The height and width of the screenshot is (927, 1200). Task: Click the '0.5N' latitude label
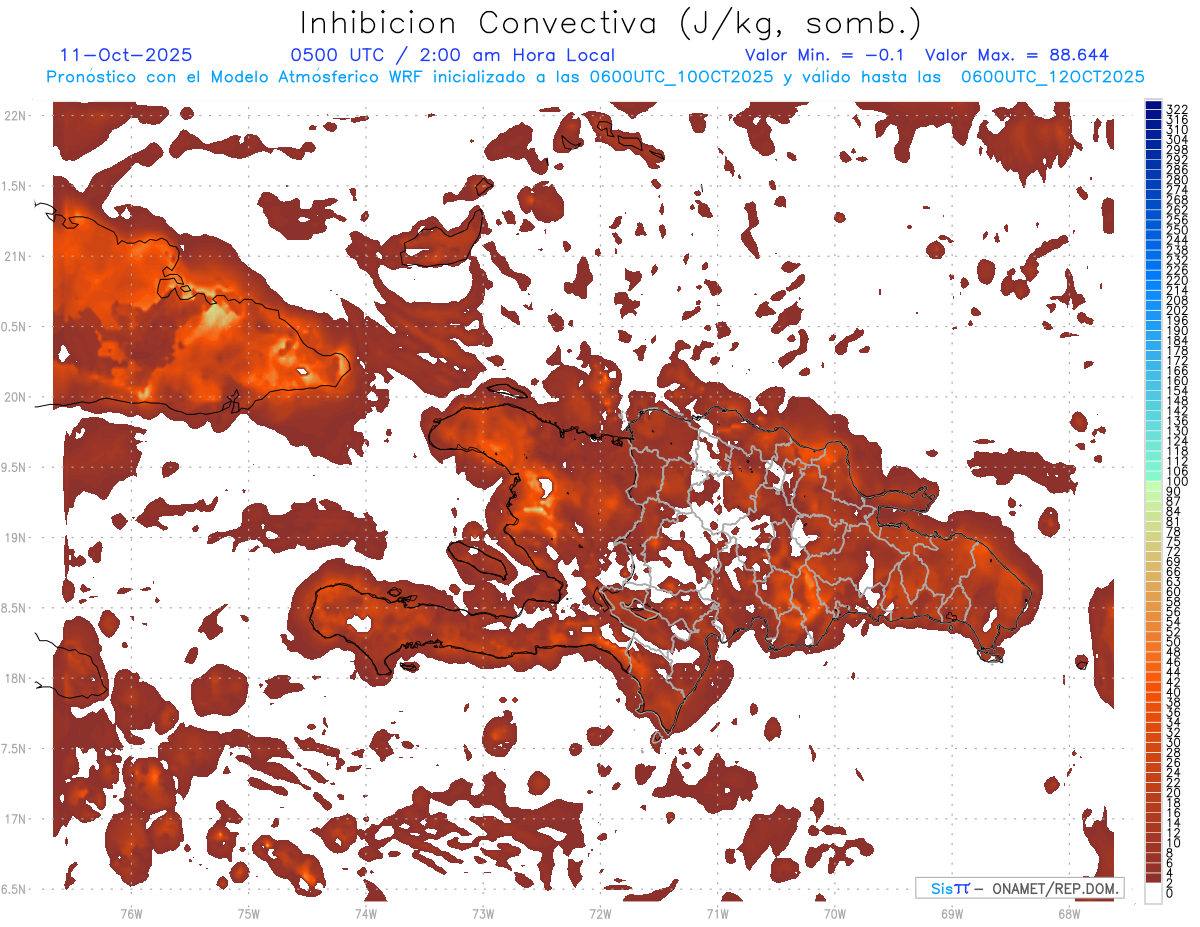pos(15,327)
